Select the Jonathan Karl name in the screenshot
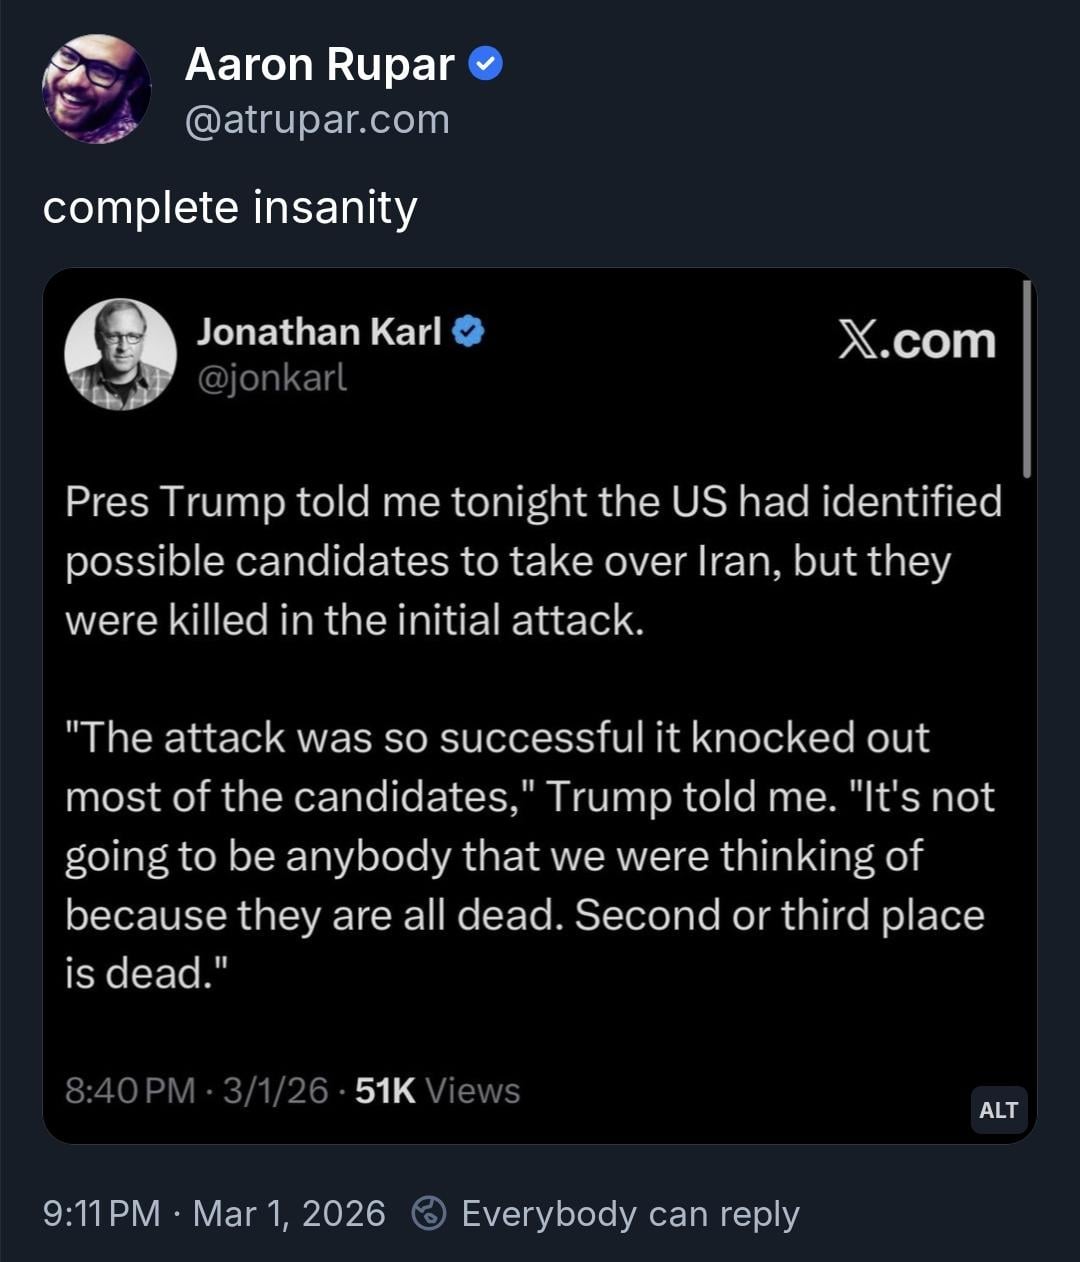The width and height of the screenshot is (1080, 1262). coord(318,331)
